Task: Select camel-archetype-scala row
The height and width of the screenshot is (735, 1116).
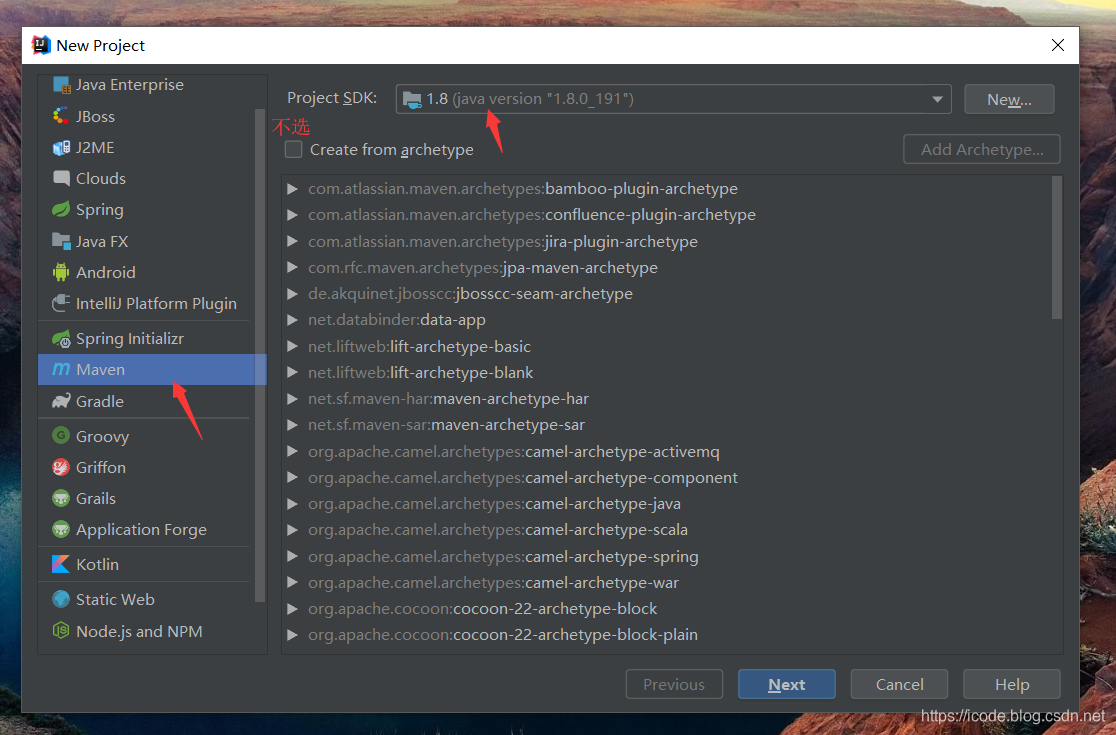Action: tap(672, 530)
